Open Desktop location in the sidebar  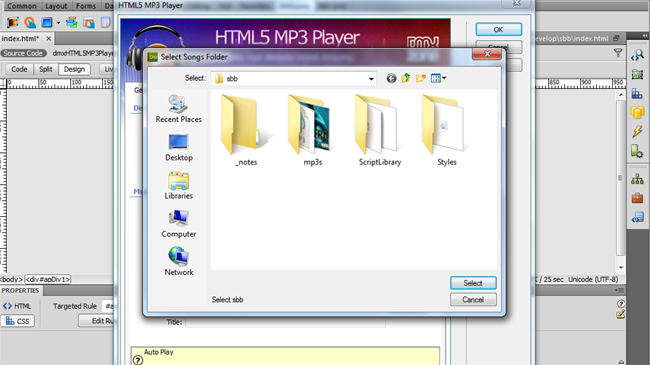click(x=179, y=148)
